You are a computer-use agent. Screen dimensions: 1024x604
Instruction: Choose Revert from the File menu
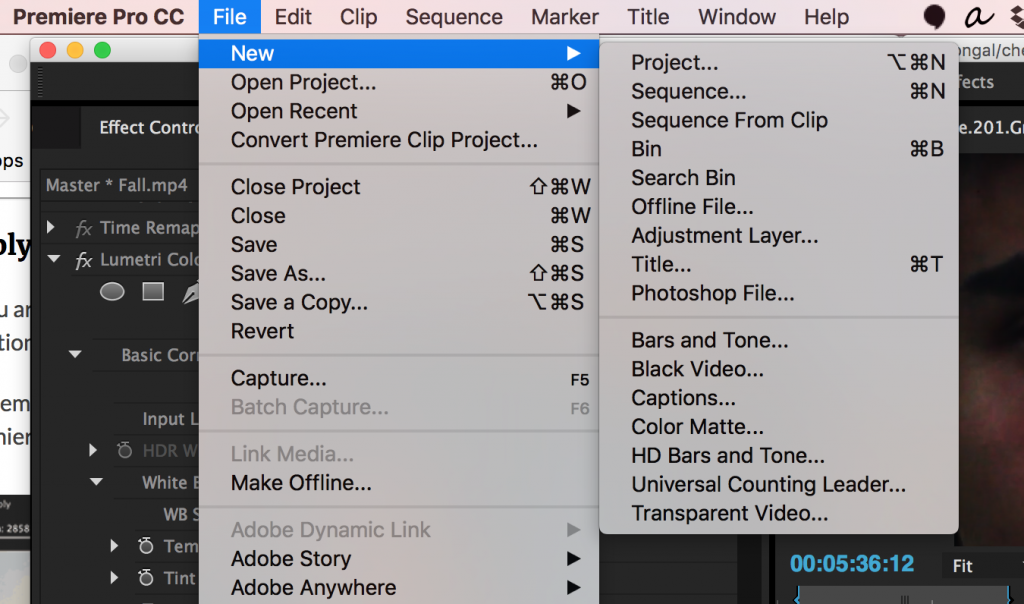pyautogui.click(x=399, y=331)
